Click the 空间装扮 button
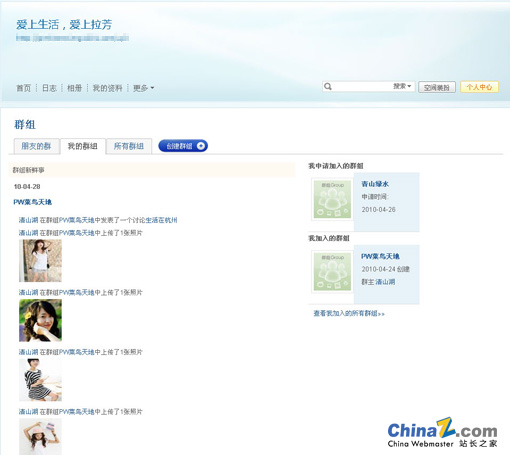 coord(437,87)
